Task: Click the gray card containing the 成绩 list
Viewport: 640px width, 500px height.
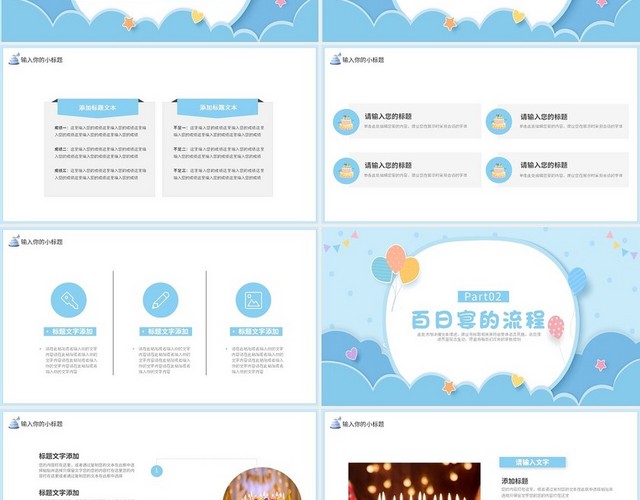Action: pyautogui.click(x=100, y=149)
